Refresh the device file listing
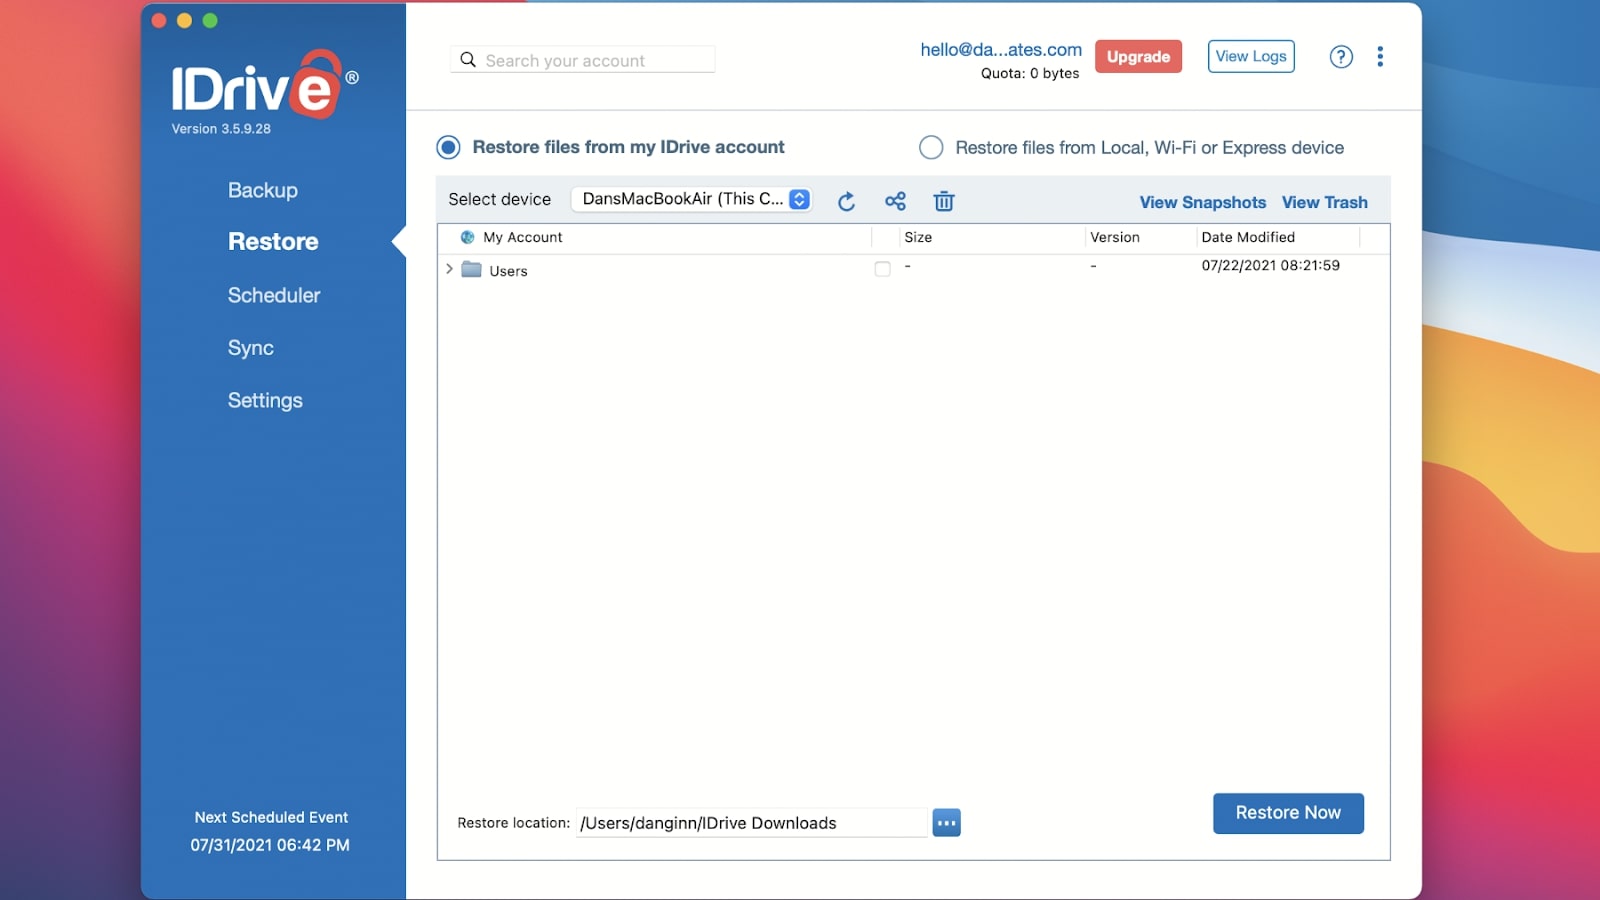This screenshot has width=1600, height=900. [x=846, y=201]
